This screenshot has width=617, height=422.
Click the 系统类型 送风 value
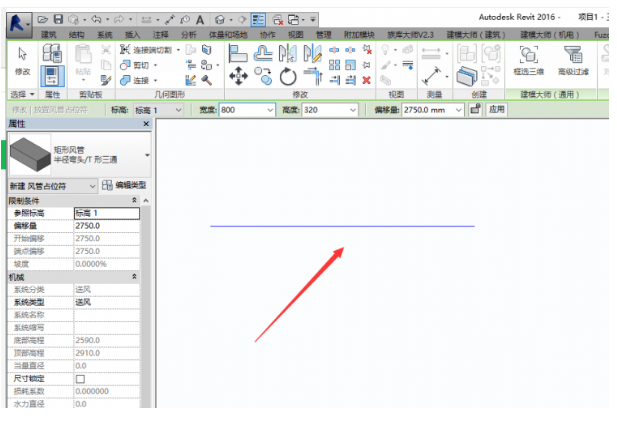click(x=107, y=302)
